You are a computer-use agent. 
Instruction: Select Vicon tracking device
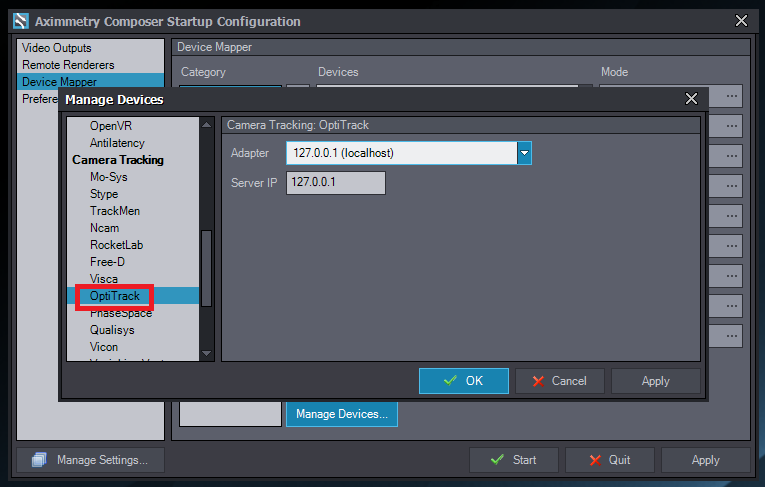(103, 347)
